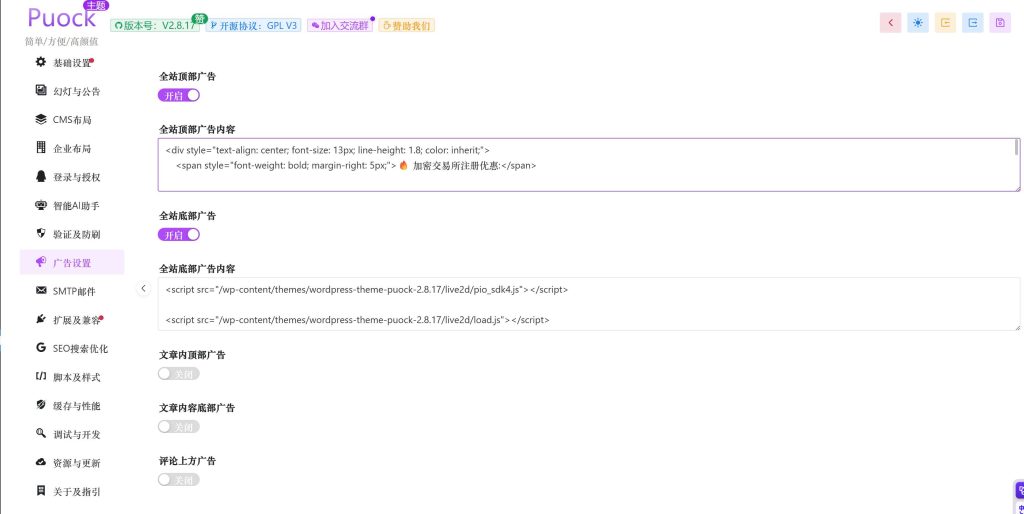Click inside the 全站顶部广告内容 textarea
The width and height of the screenshot is (1024, 514).
(x=588, y=165)
